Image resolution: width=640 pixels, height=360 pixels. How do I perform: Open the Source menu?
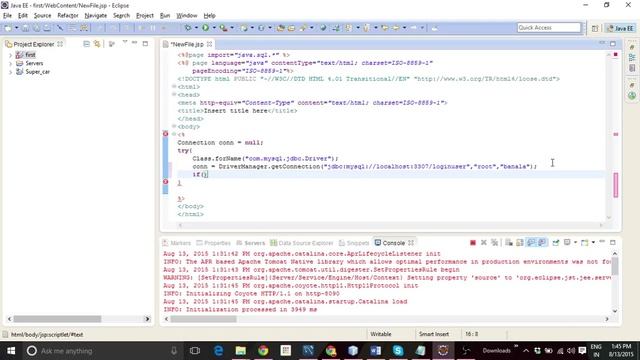[42, 16]
